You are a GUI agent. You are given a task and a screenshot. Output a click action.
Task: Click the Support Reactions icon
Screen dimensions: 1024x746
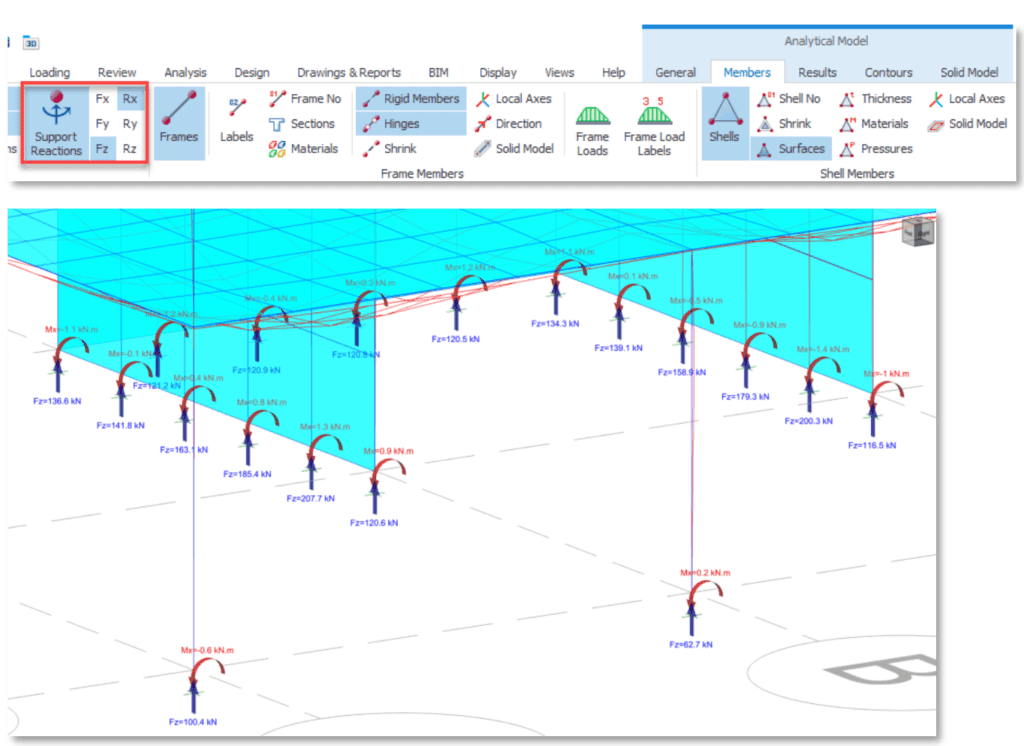coord(56,123)
